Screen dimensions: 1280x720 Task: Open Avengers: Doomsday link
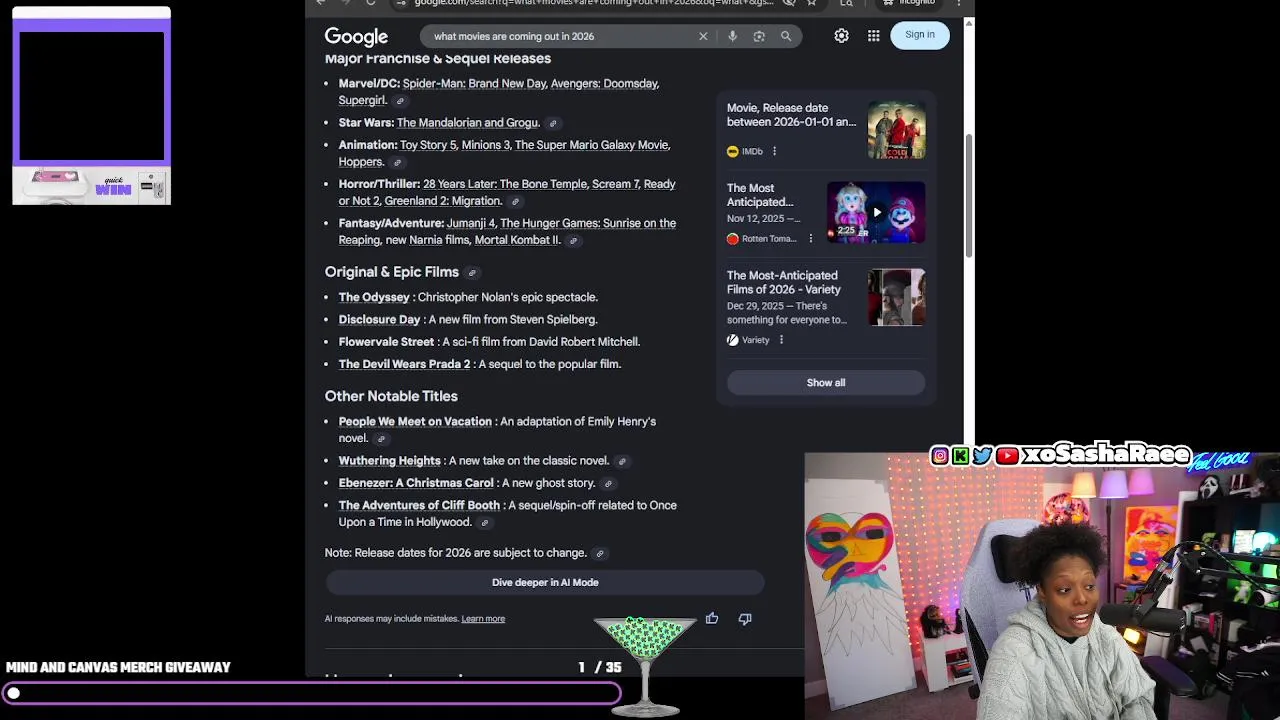[x=604, y=84]
